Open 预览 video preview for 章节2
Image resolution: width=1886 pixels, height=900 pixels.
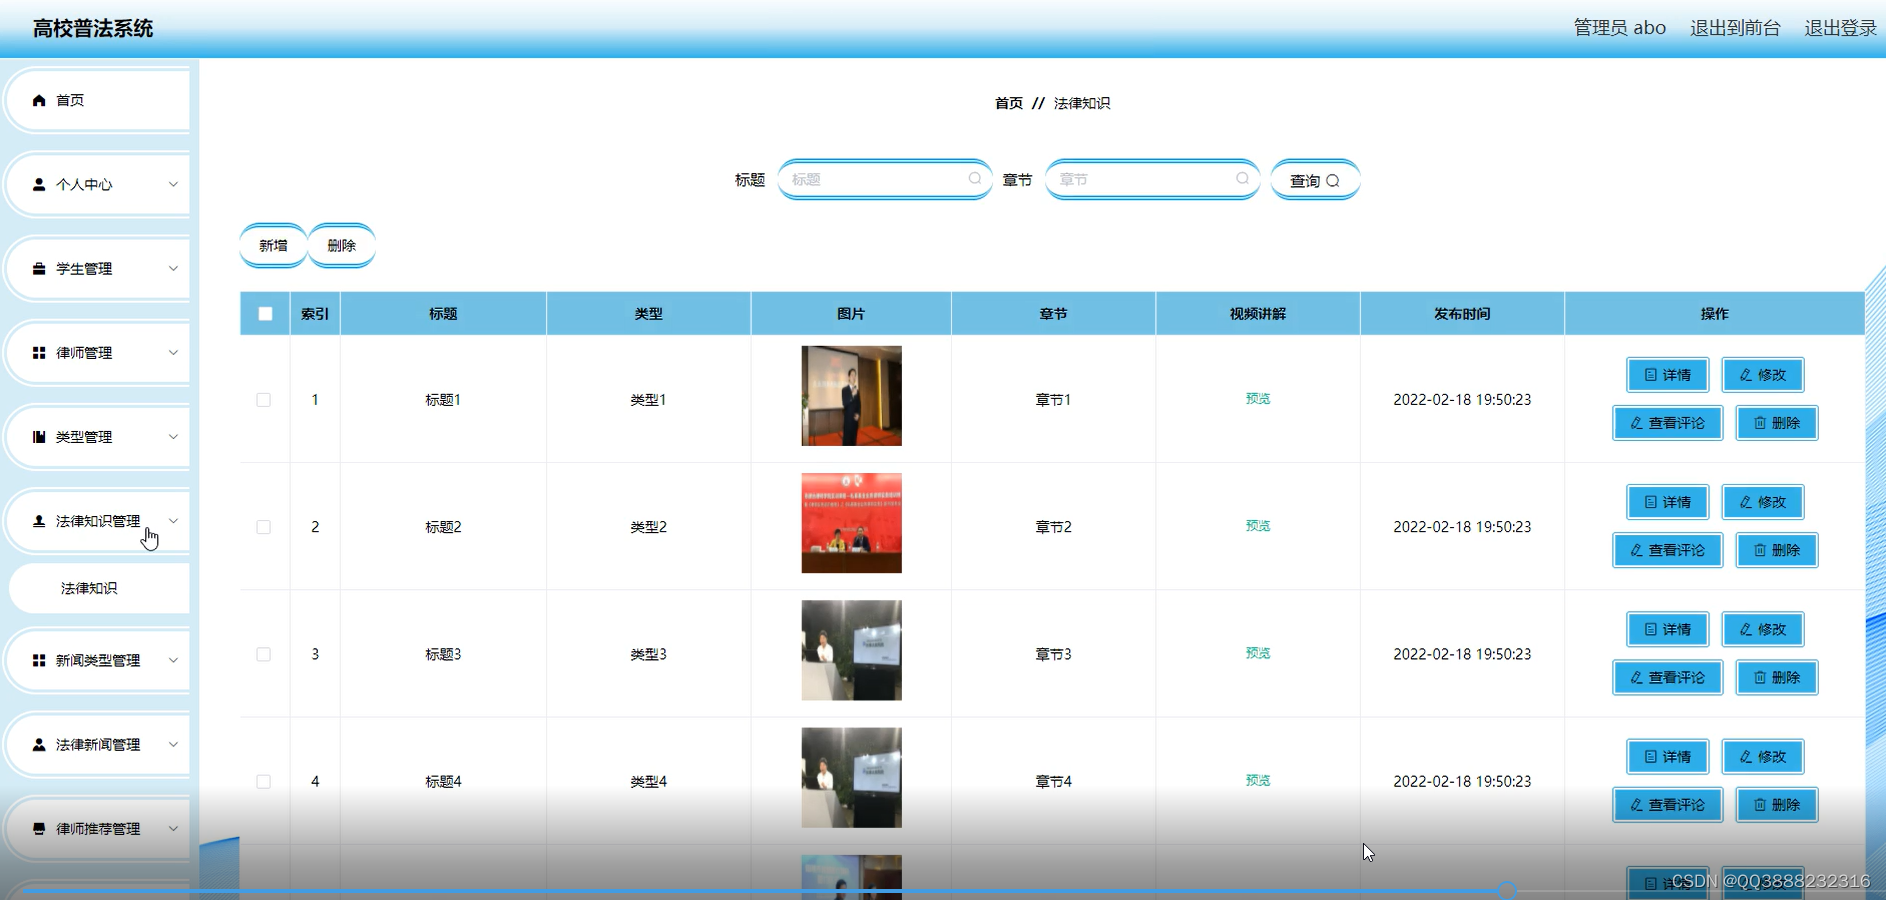pos(1257,525)
